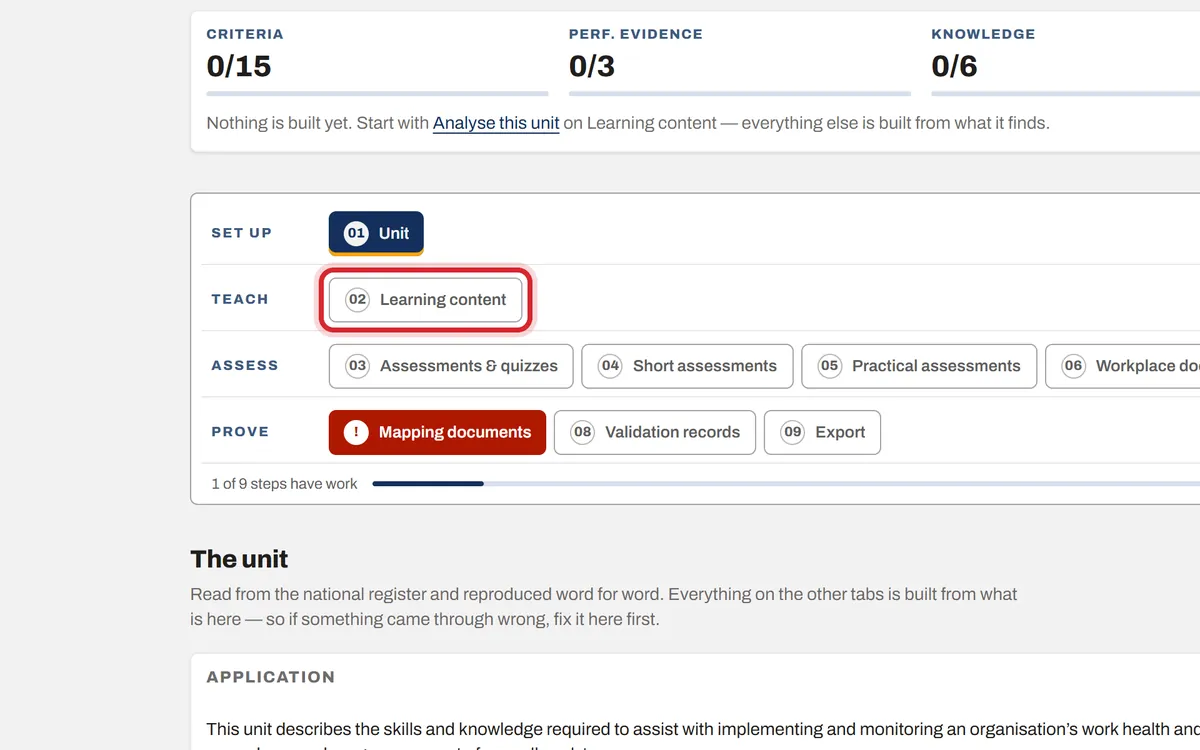Viewport: 1200px width, 750px height.
Task: Open the Analyse this unit link
Action: [x=496, y=123]
